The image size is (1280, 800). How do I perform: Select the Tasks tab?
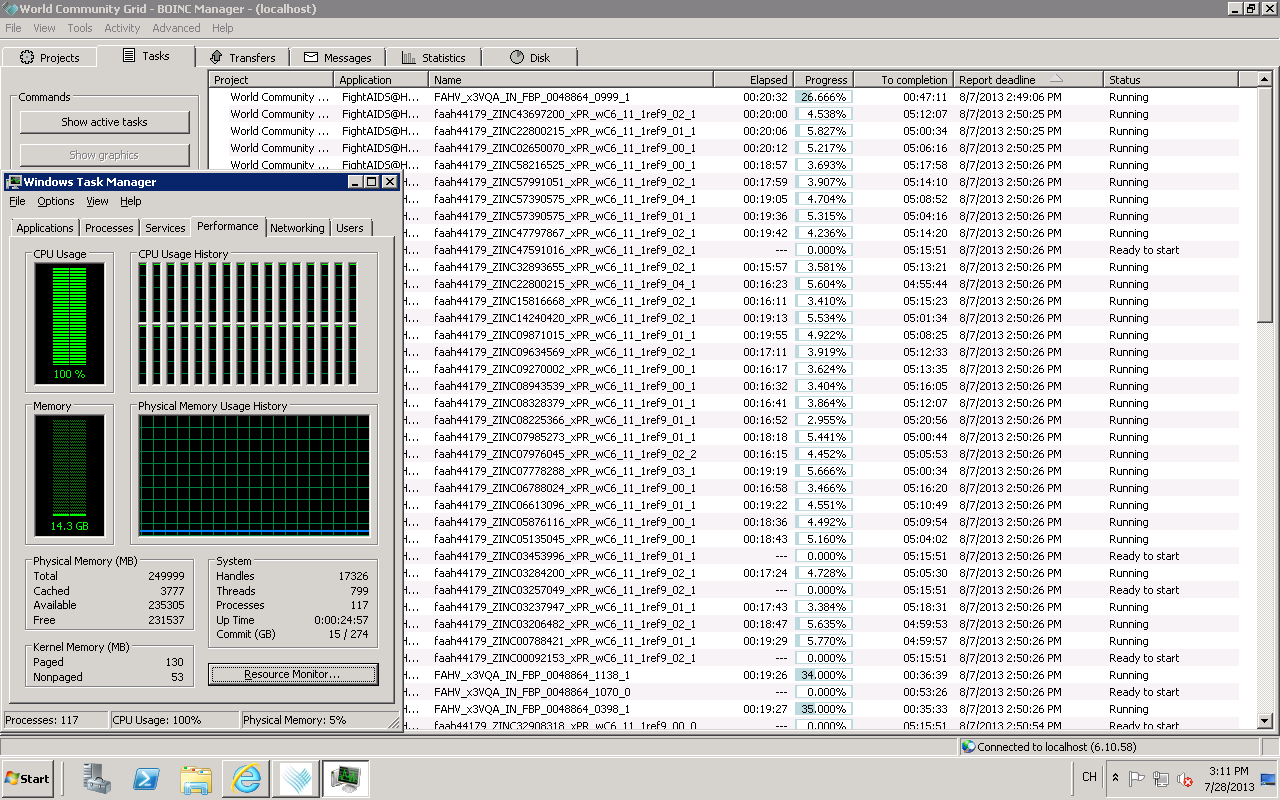(146, 56)
